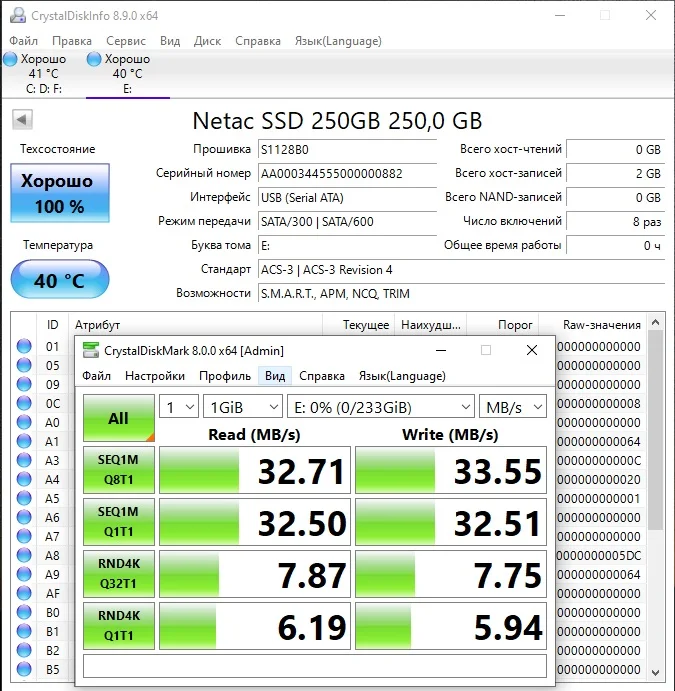Open the test count dropdown showing 1
Screen dimensions: 675x691
(x=178, y=406)
